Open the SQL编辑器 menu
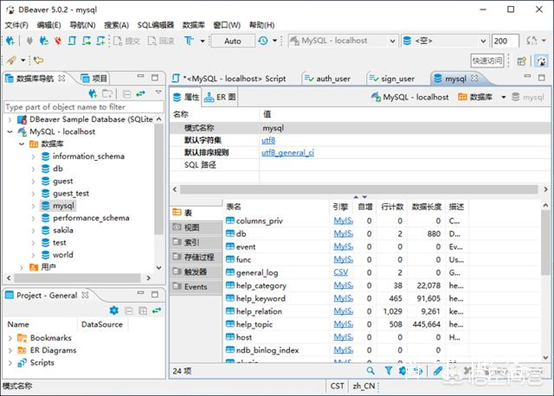 [155, 25]
